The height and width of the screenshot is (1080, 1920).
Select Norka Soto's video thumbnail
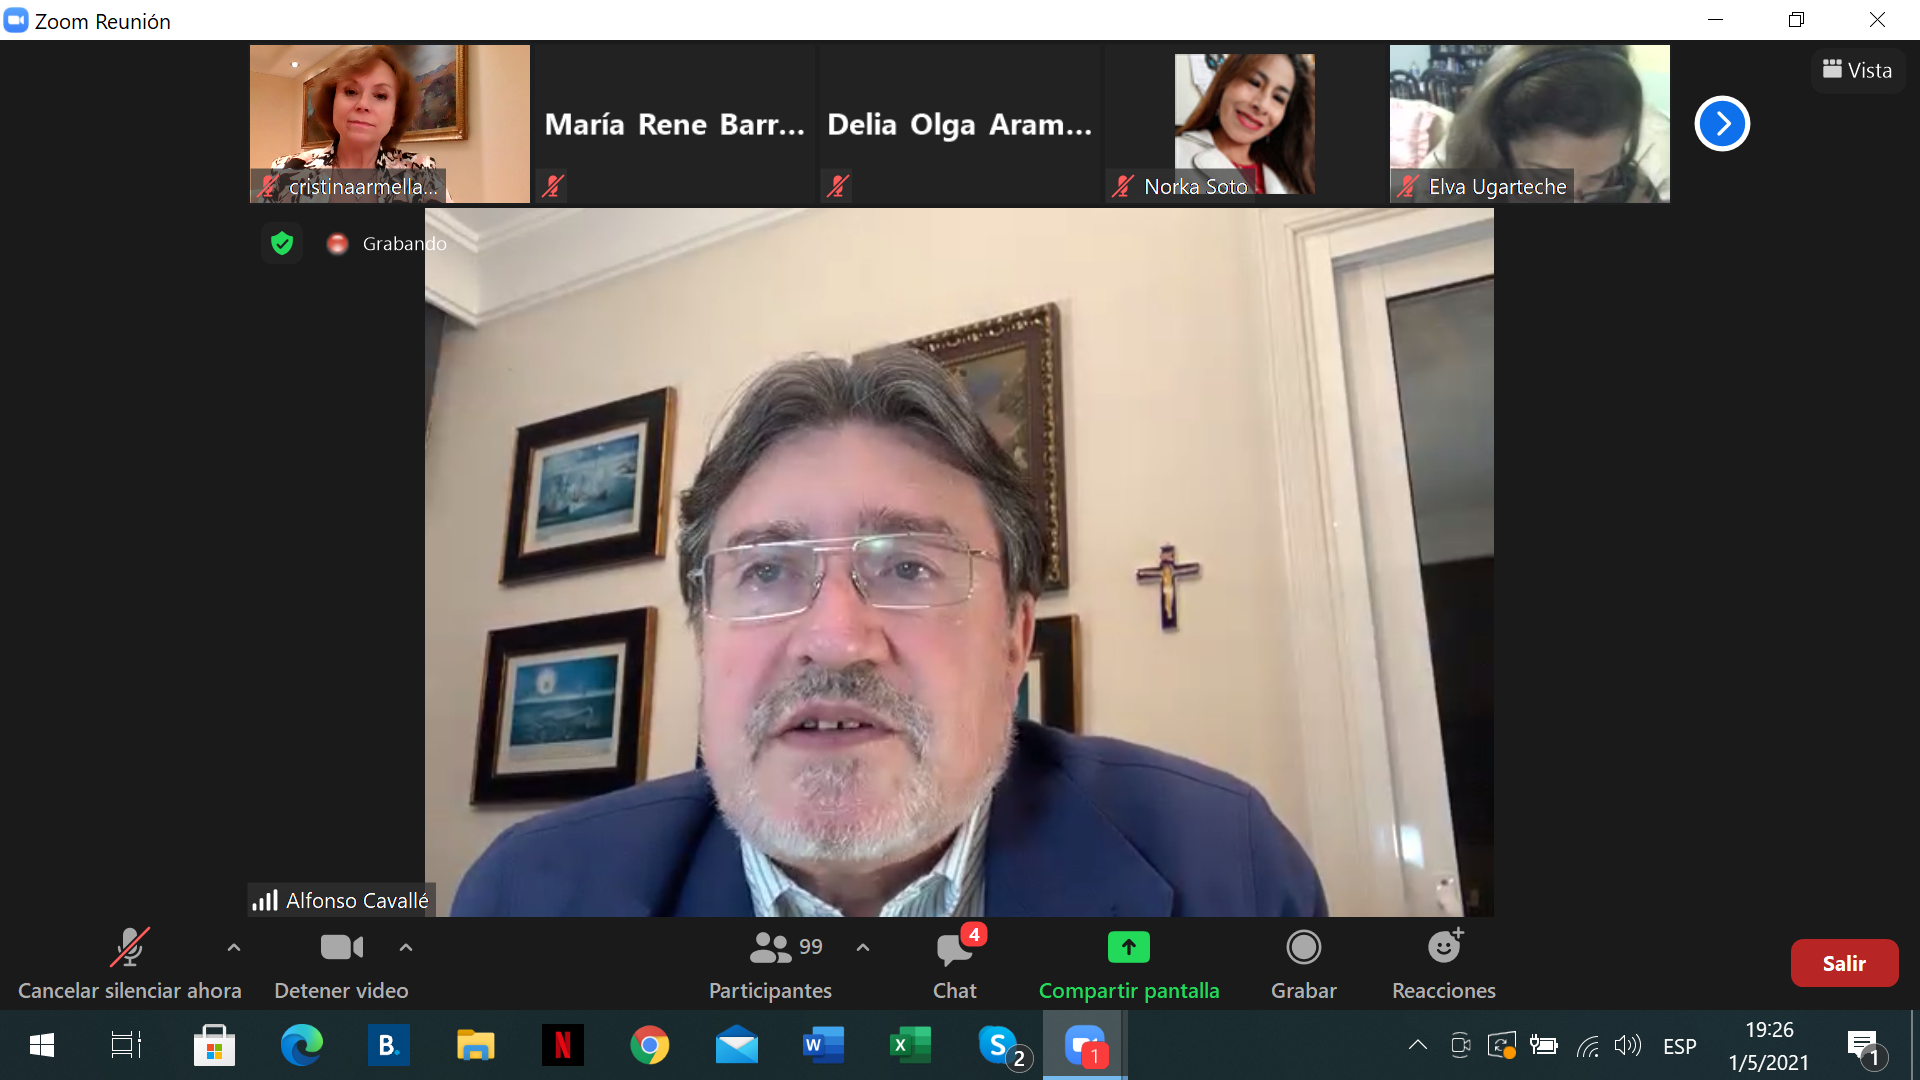click(1244, 123)
